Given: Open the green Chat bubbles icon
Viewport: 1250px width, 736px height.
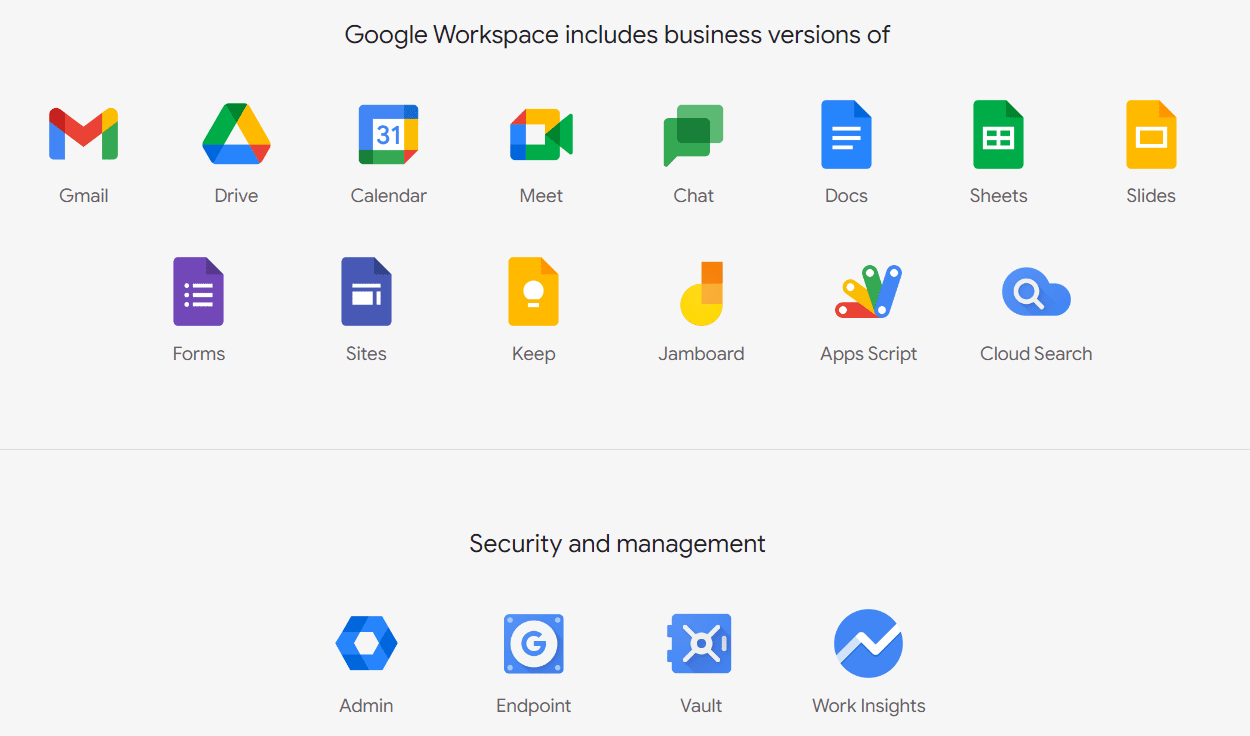Looking at the screenshot, I should [x=694, y=135].
